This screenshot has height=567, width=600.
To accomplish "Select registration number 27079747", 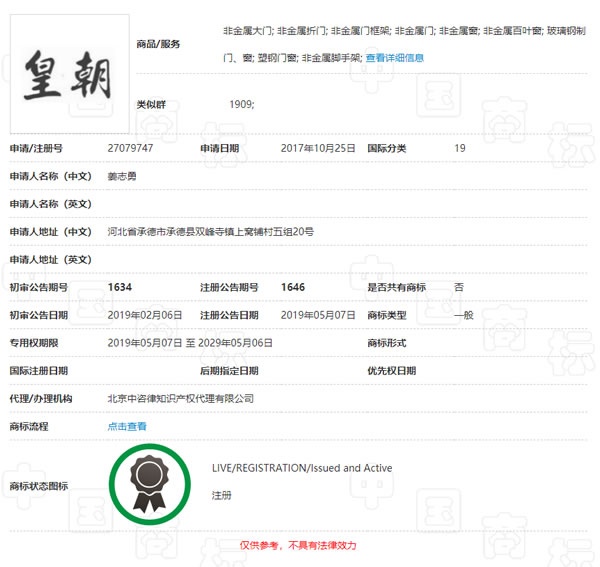I will coord(130,148).
